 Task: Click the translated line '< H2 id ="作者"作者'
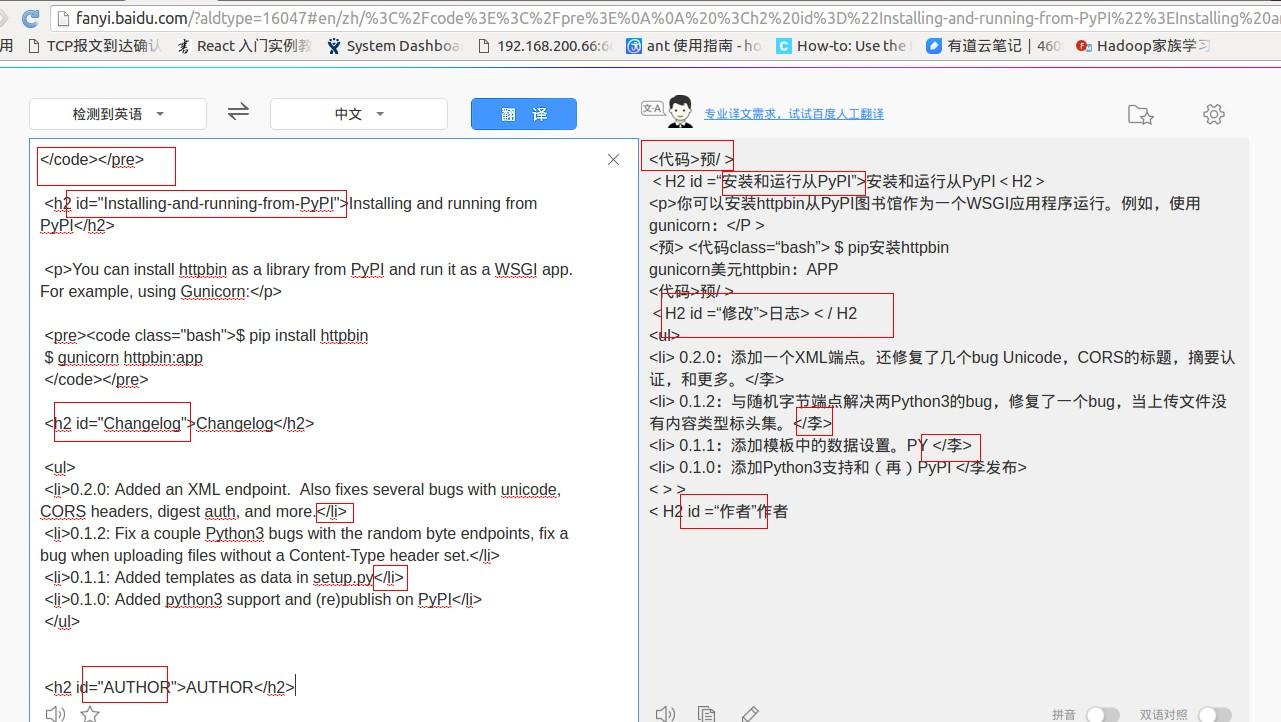point(718,511)
